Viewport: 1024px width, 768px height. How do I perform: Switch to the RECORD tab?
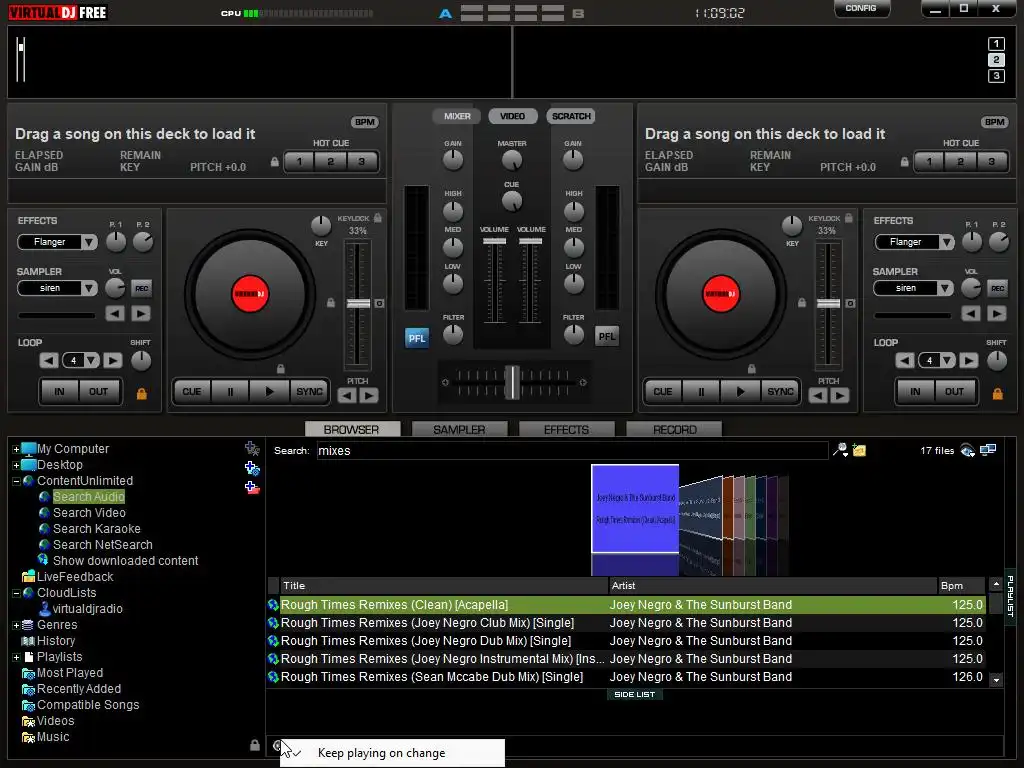(x=674, y=429)
